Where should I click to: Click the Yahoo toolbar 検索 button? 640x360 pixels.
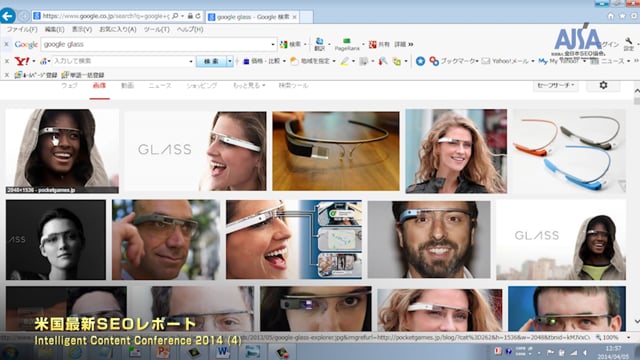211,61
